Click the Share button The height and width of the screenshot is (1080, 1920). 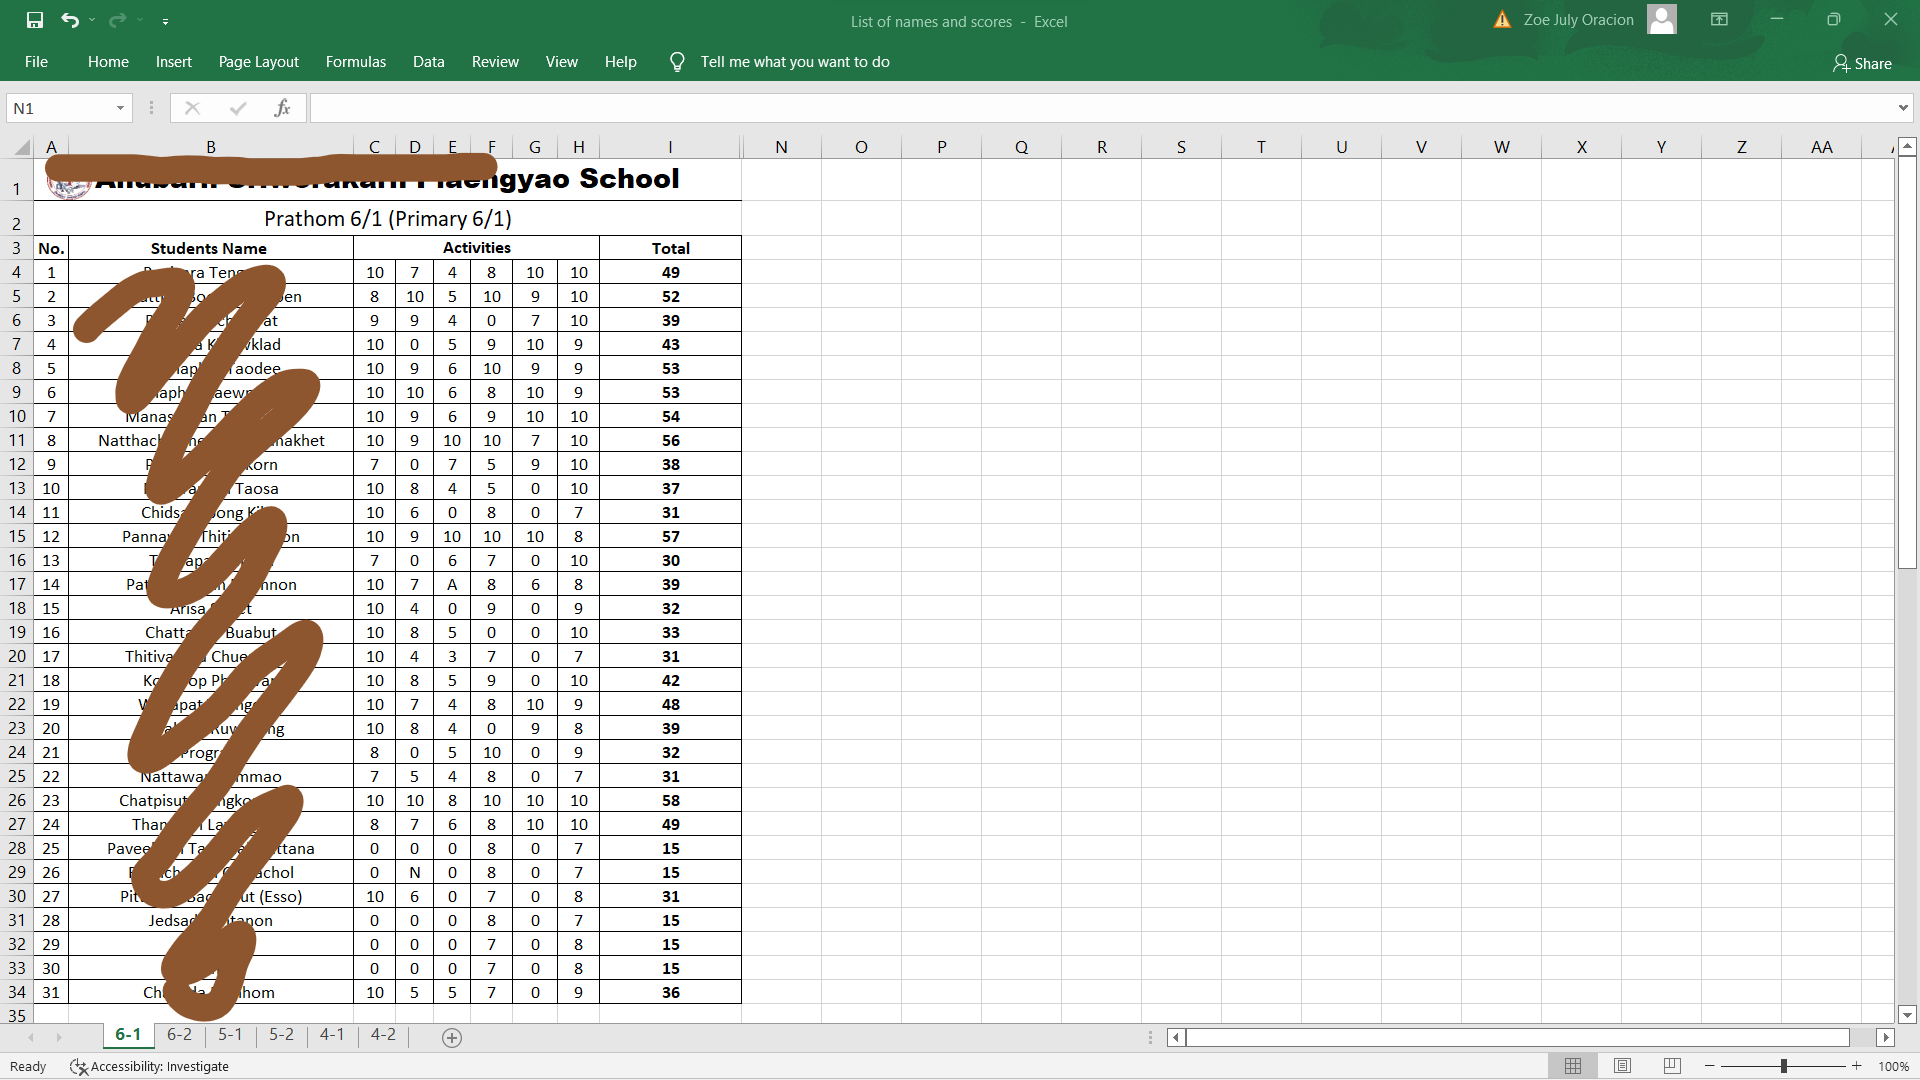point(1862,63)
